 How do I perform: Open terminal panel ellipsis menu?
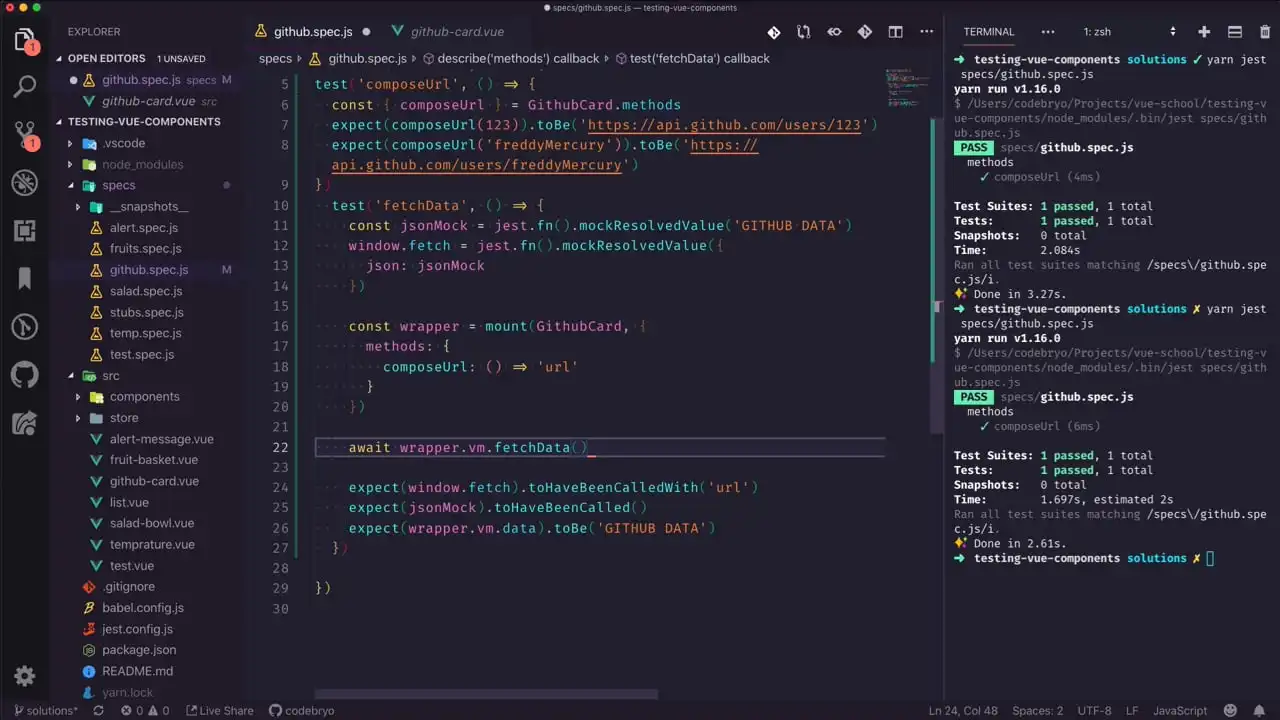(1048, 32)
